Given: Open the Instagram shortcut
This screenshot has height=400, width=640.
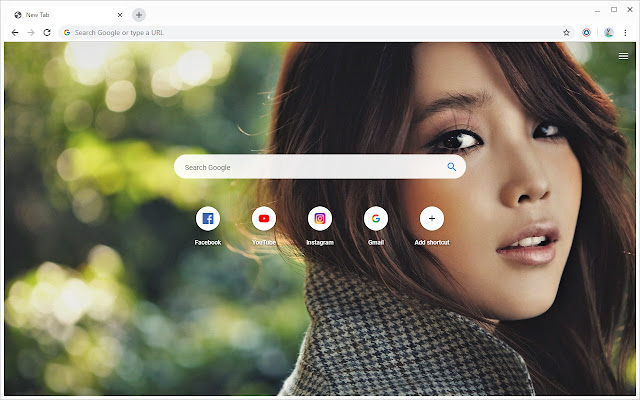Looking at the screenshot, I should (x=320, y=219).
